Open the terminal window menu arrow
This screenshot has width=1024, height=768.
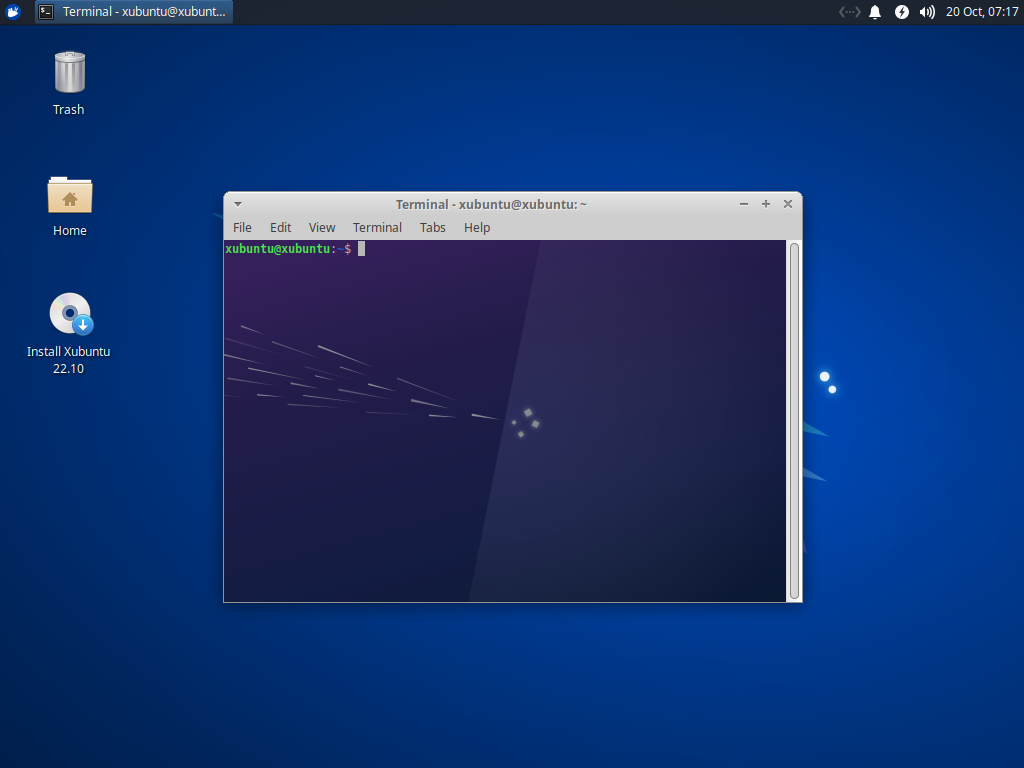(x=238, y=203)
